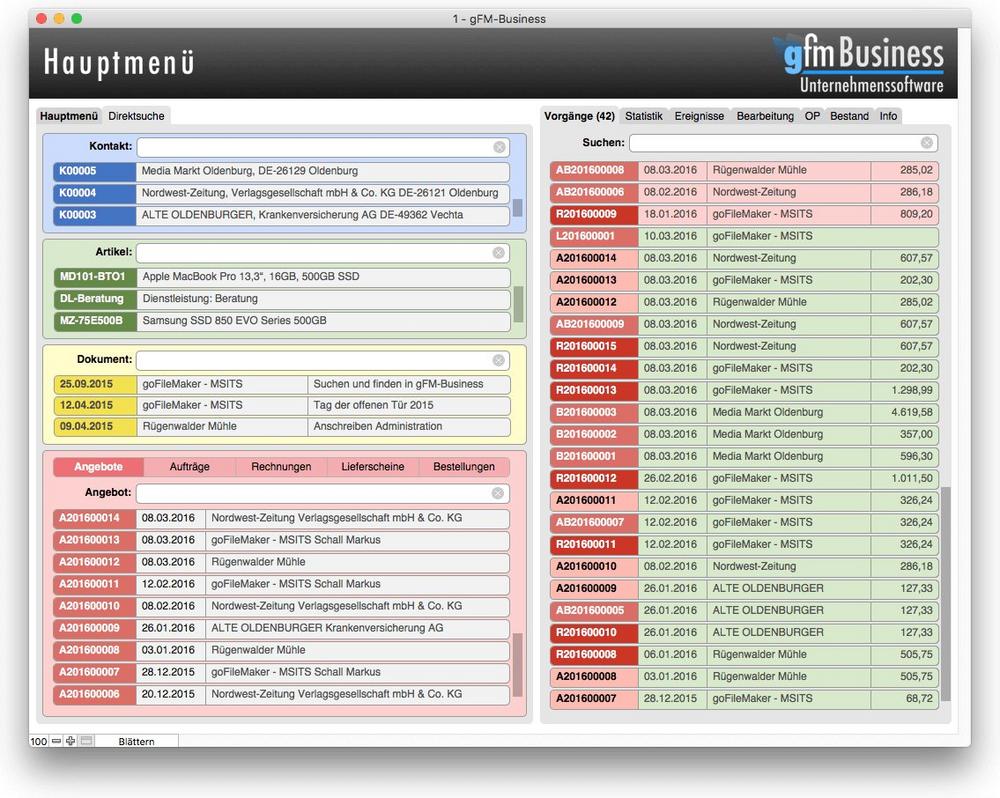Open article DL-Beratung

[95, 299]
